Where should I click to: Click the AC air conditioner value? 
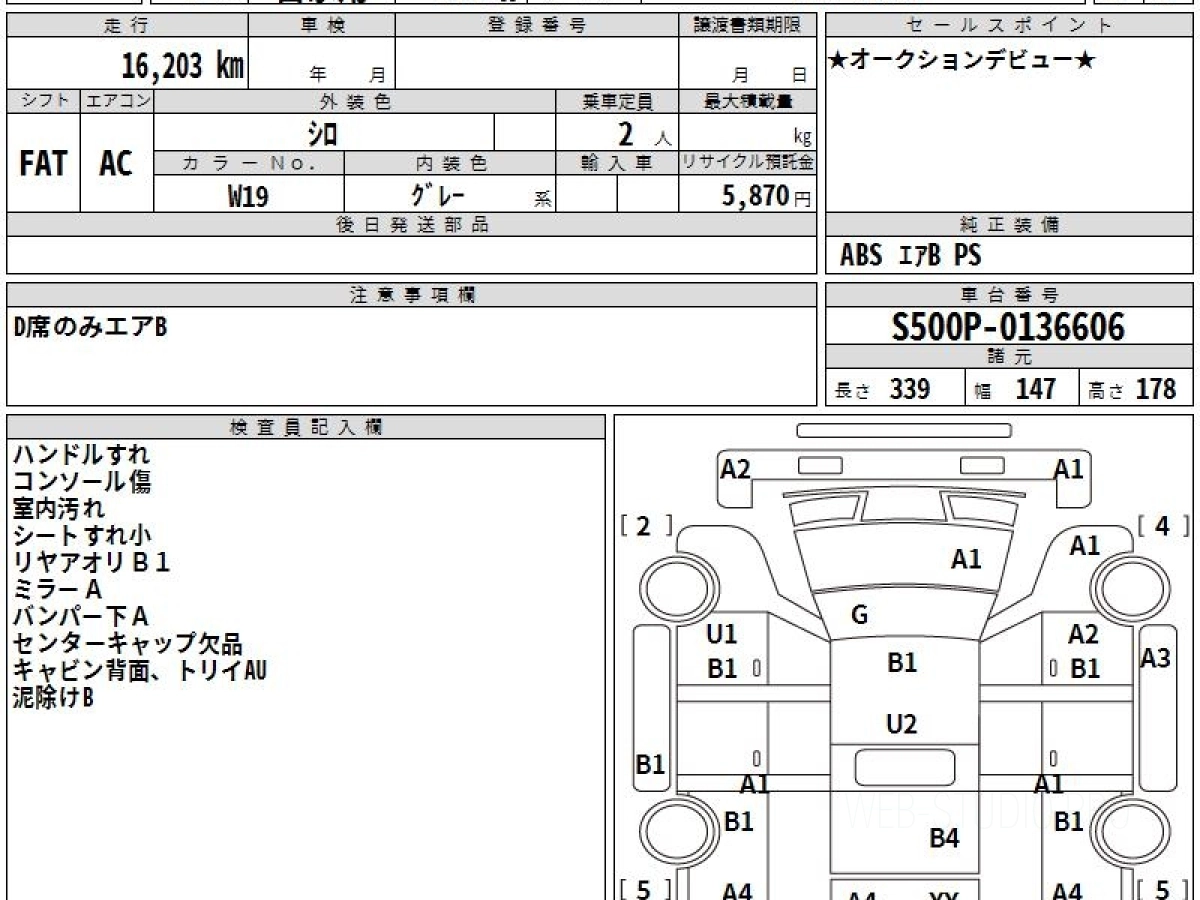(x=116, y=164)
